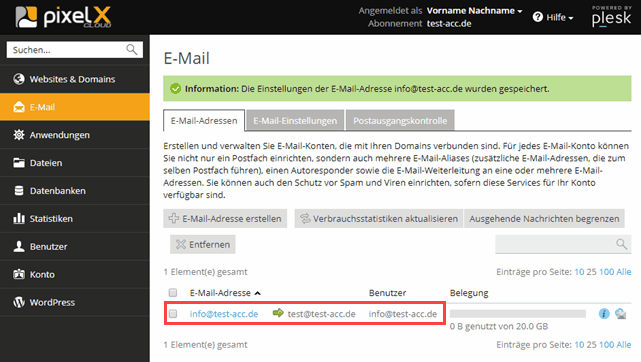The height and width of the screenshot is (362, 641).
Task: Click the WordPress logo icon
Action: pyautogui.click(x=19, y=302)
